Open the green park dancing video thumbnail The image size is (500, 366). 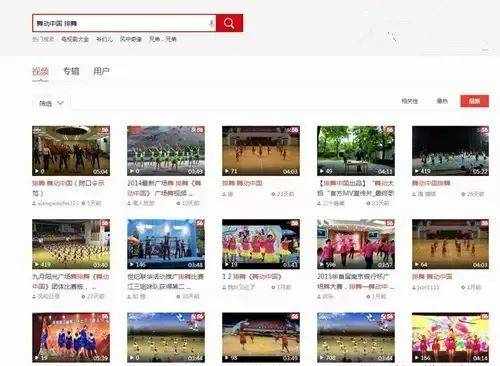click(356, 151)
